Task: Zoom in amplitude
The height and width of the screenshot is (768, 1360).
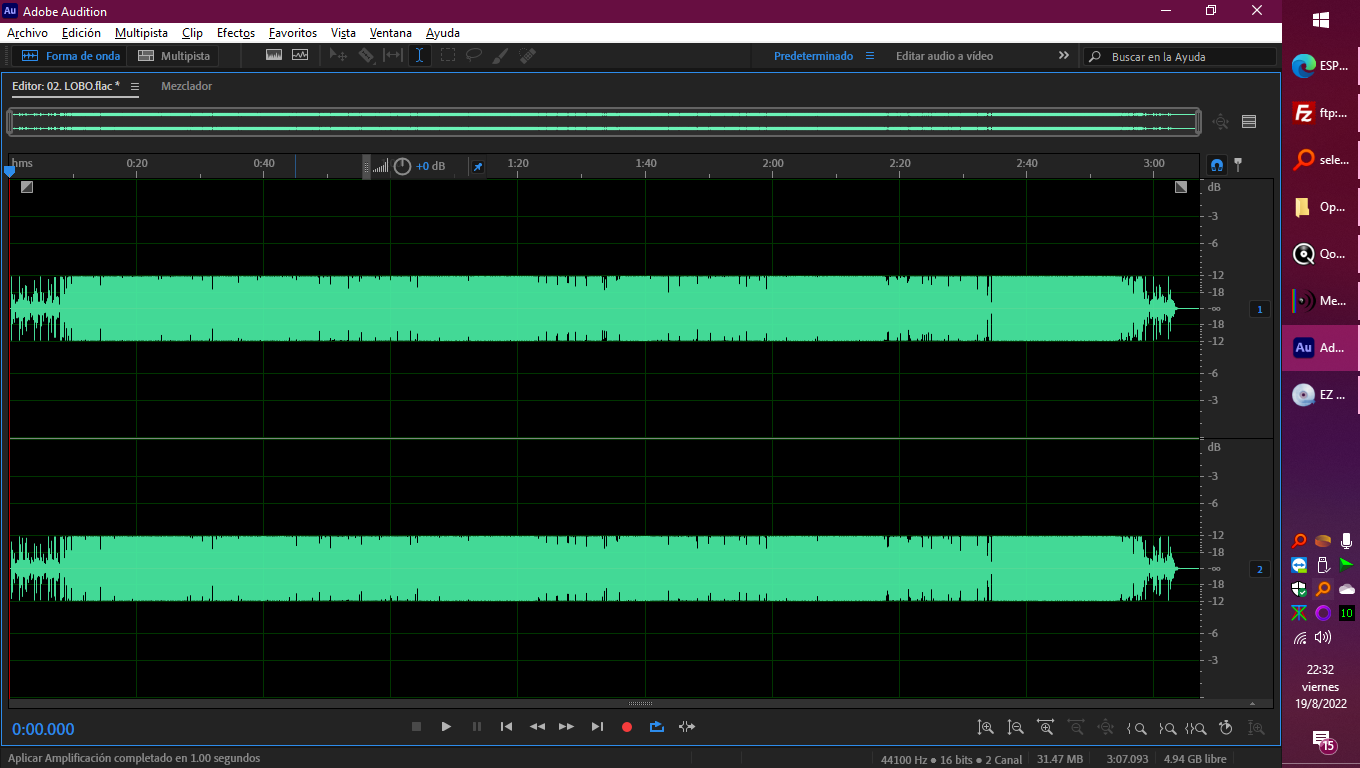Action: pos(985,728)
